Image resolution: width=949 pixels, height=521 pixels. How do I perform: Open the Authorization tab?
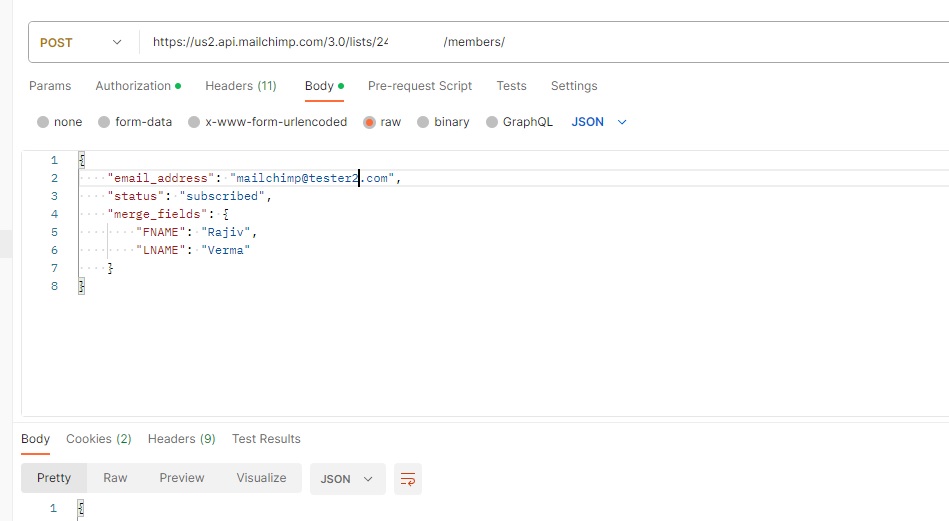point(138,86)
